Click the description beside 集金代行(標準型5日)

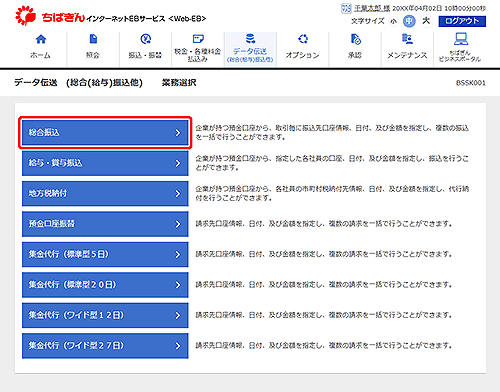324,254
